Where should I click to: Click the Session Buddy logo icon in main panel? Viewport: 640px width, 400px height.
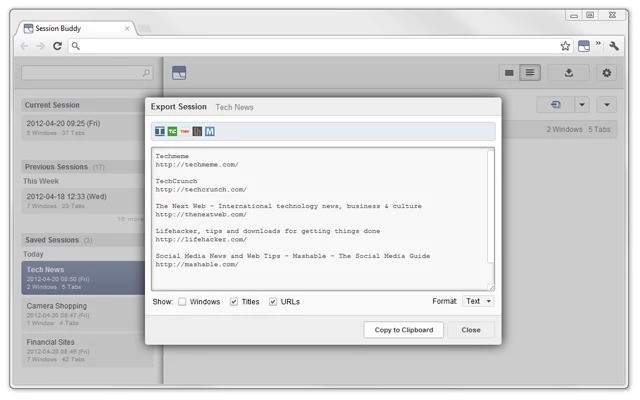179,73
